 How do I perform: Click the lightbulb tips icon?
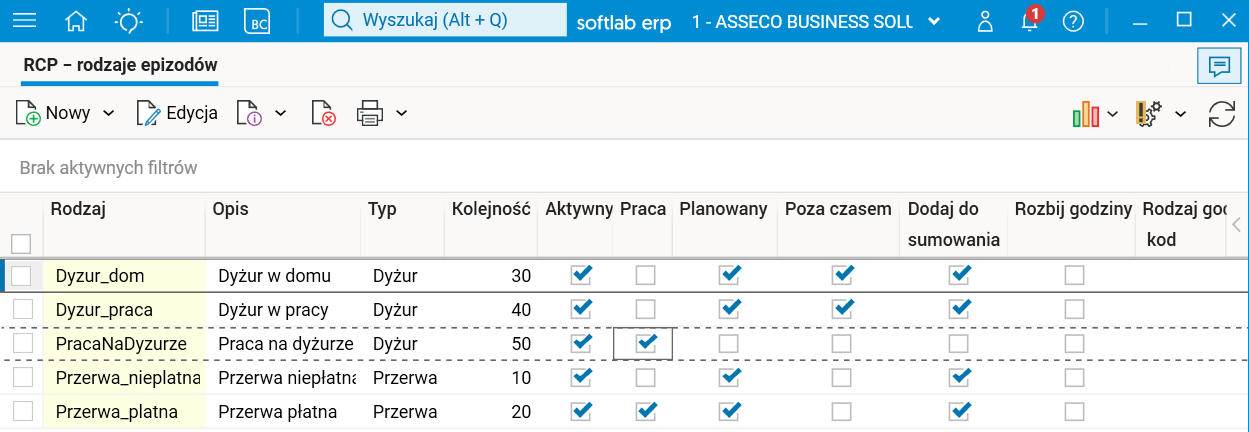(129, 21)
